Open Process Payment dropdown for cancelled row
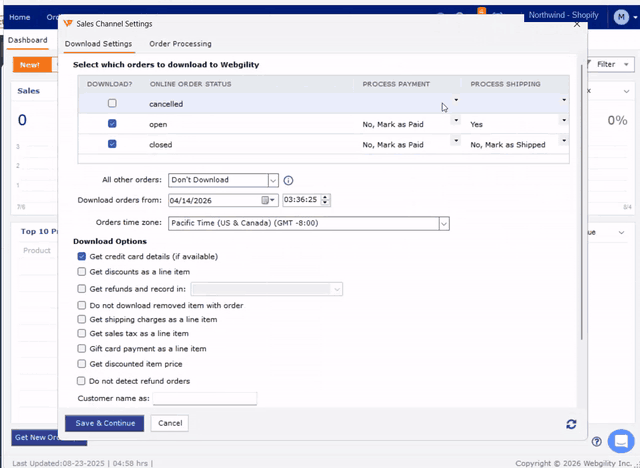Viewport: 640px width, 468px height. click(456, 100)
